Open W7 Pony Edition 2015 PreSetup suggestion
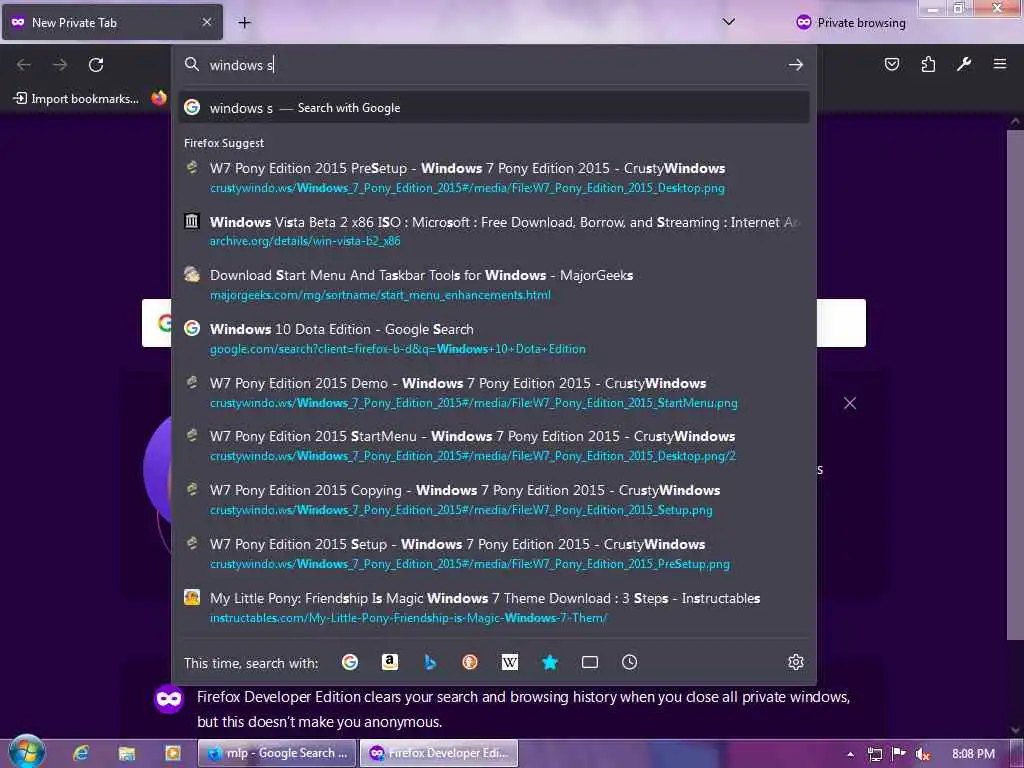Image resolution: width=1024 pixels, height=768 pixels. tap(494, 178)
